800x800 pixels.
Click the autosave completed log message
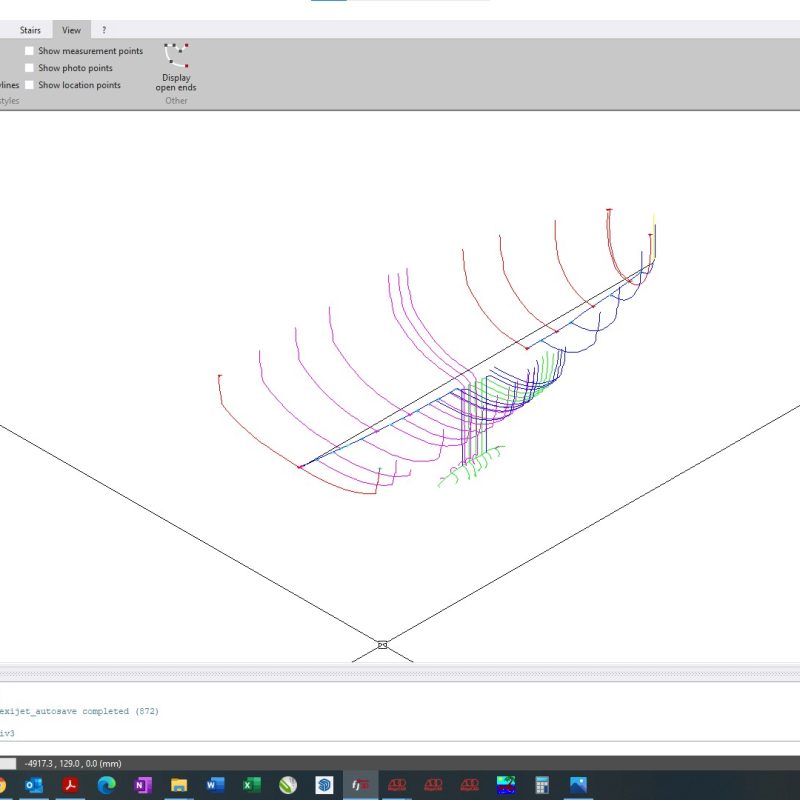tap(80, 711)
